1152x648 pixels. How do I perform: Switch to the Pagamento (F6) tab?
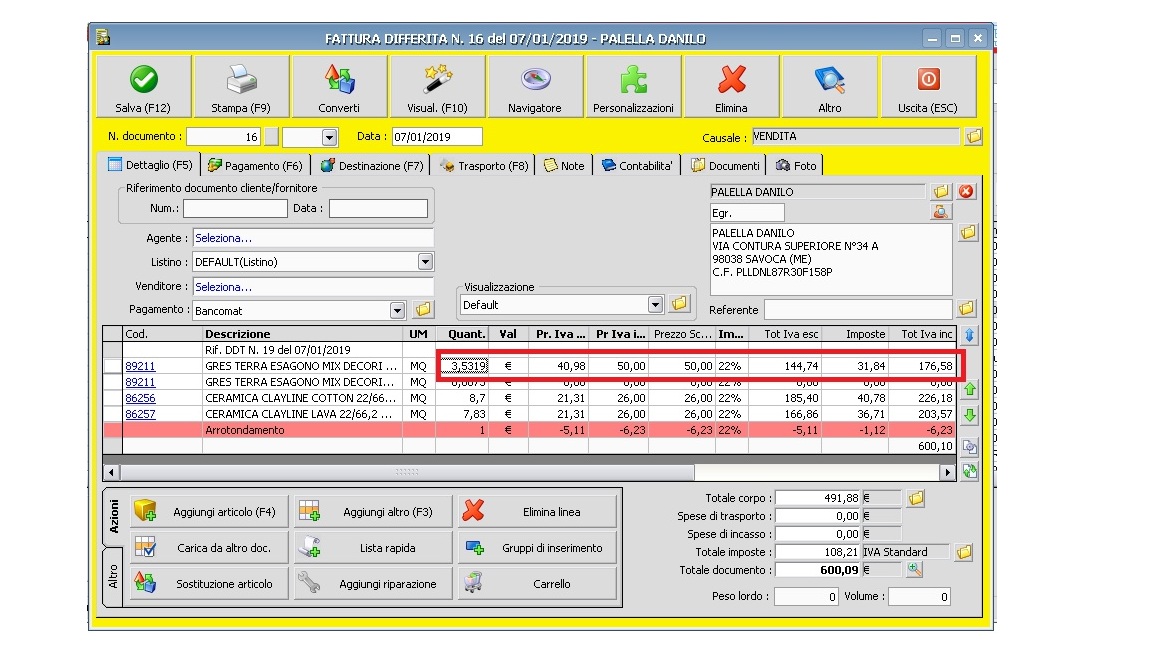click(255, 166)
